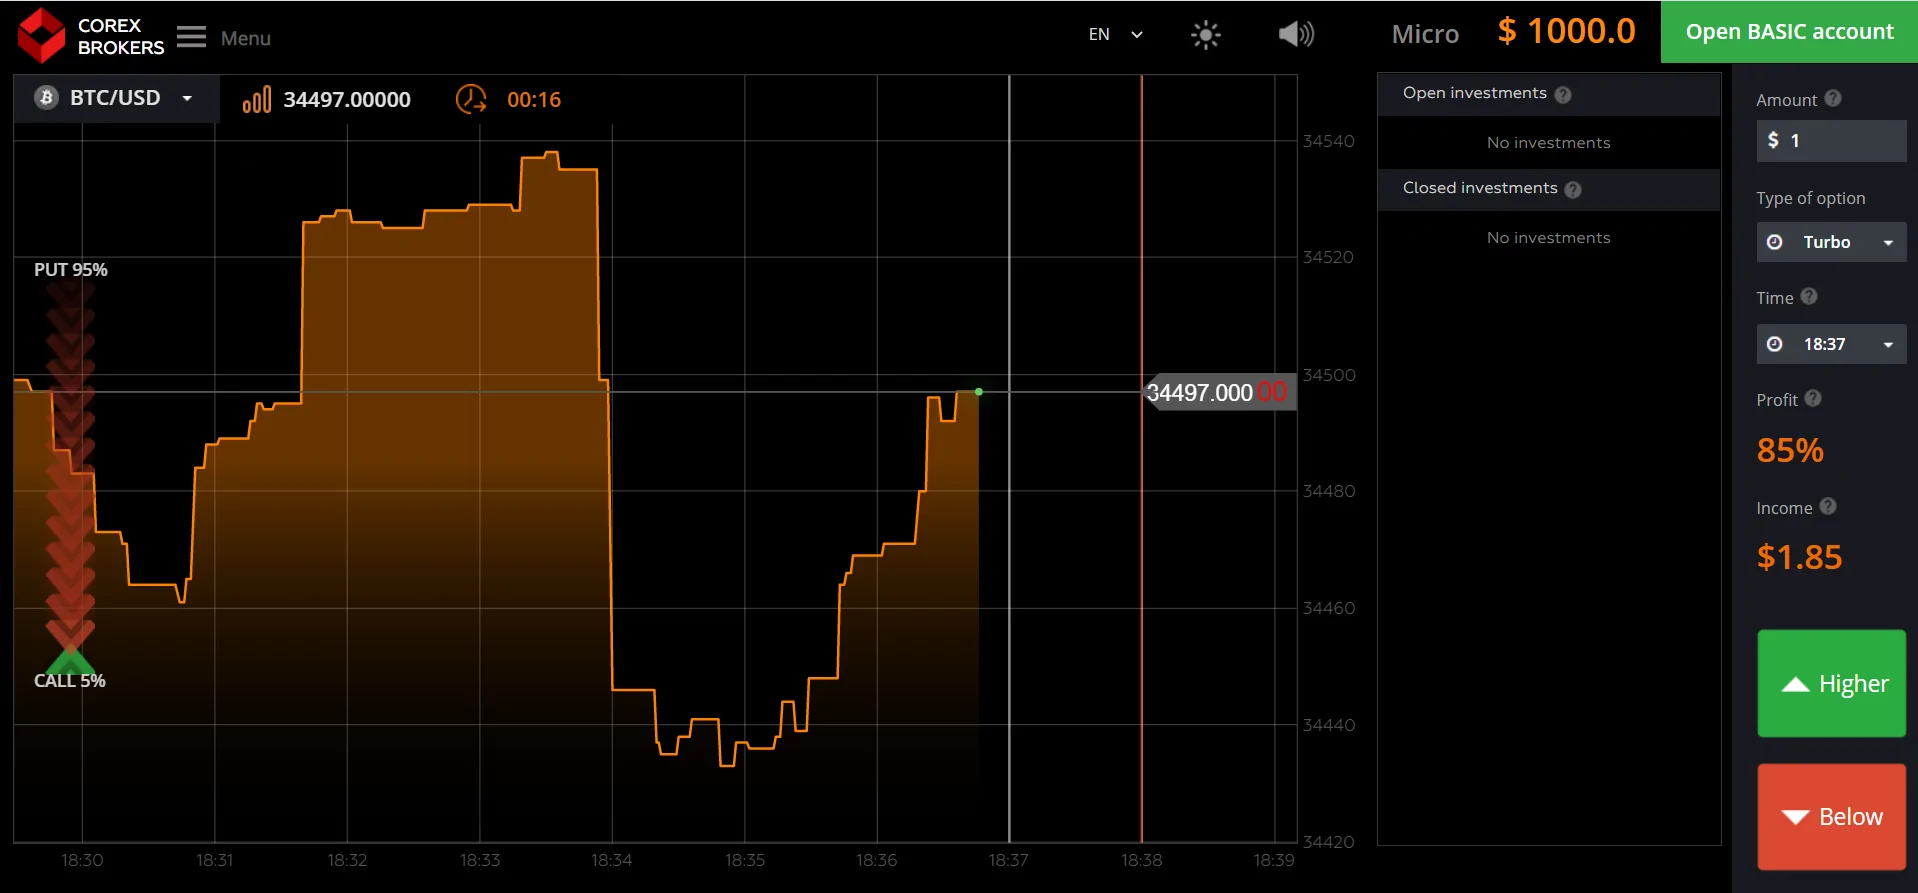
Task: Focus the Amount $ 1 input field
Action: click(x=1831, y=140)
